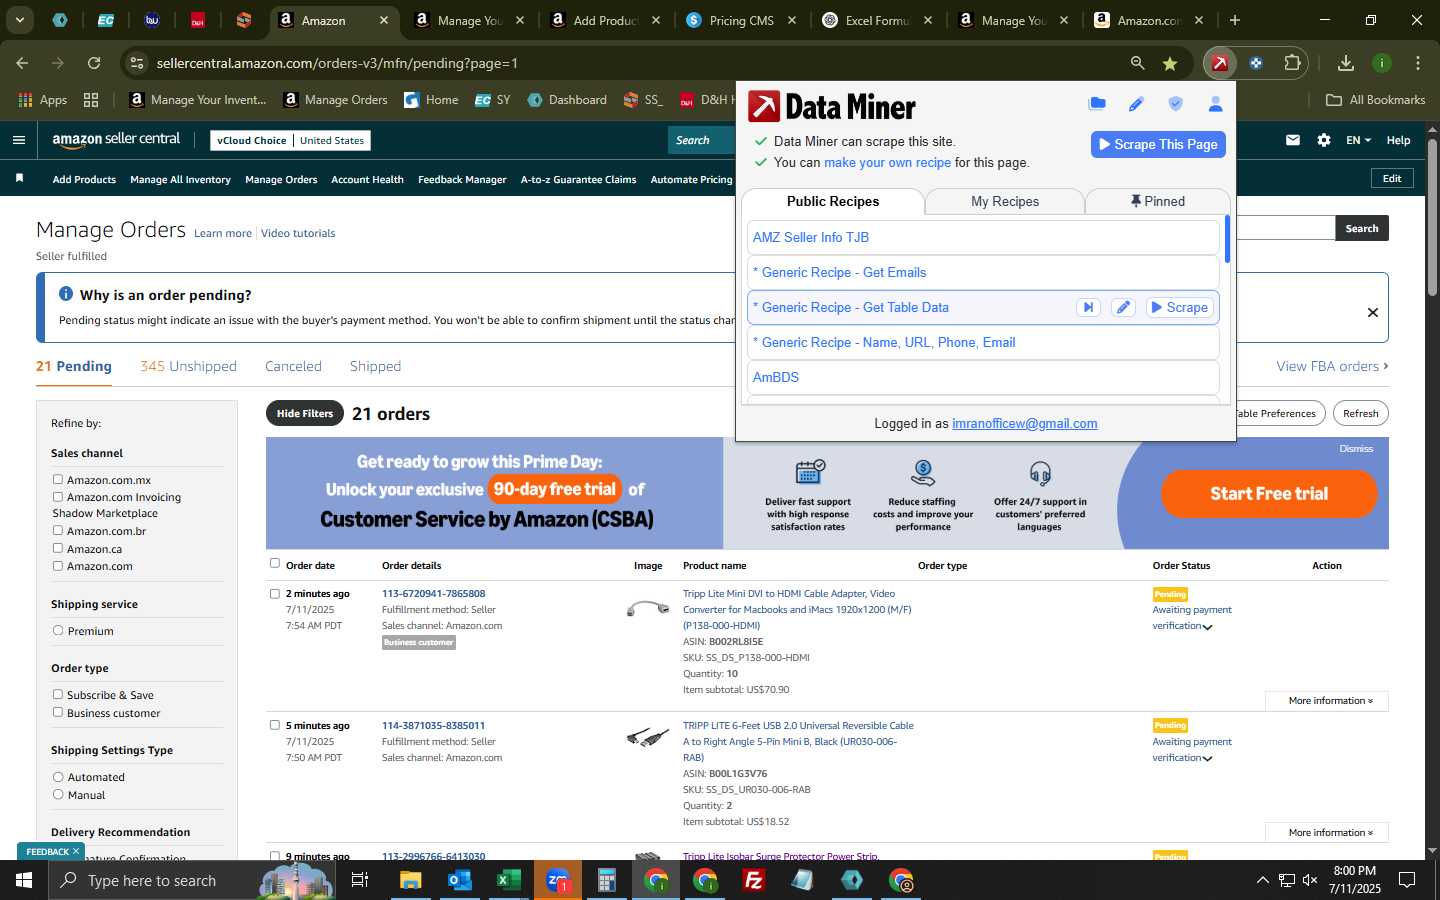Open order 113-6720941-7865808 link

point(433,593)
